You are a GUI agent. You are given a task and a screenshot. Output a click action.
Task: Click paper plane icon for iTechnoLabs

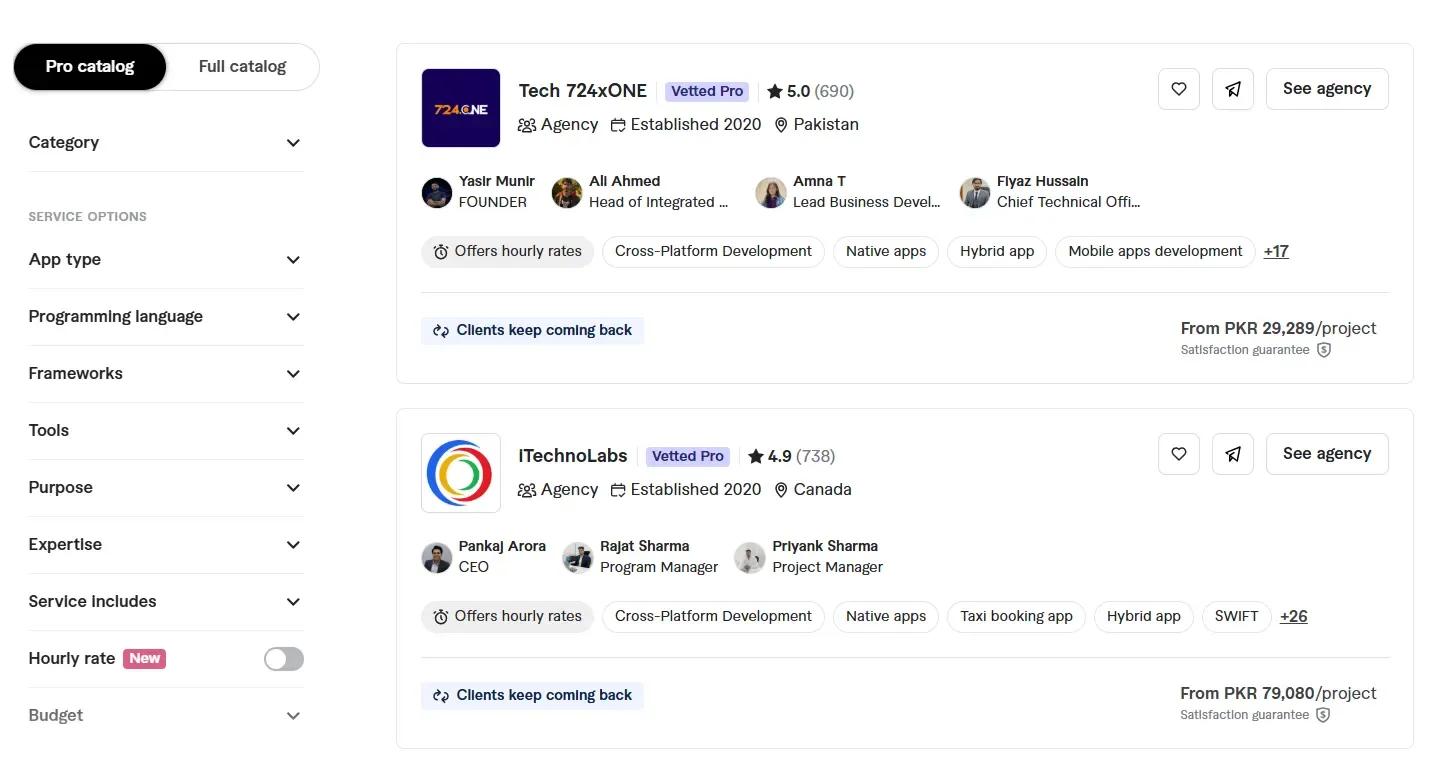tap(1232, 454)
